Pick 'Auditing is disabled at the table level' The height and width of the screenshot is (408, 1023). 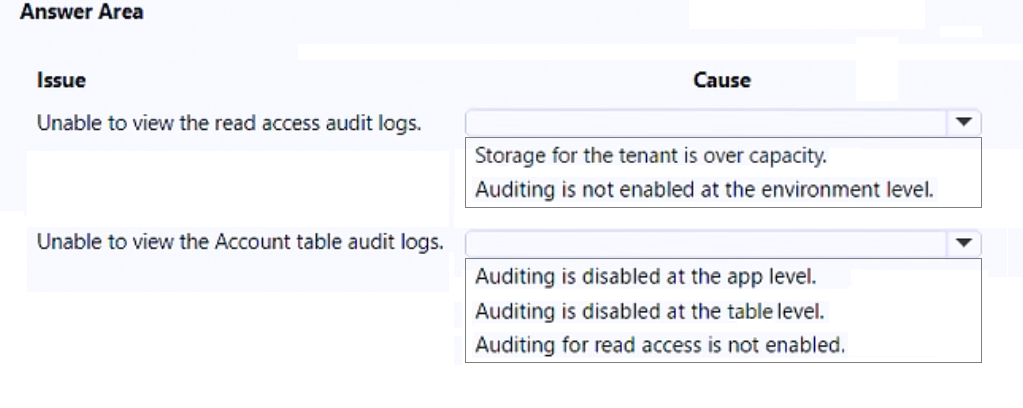[649, 311]
